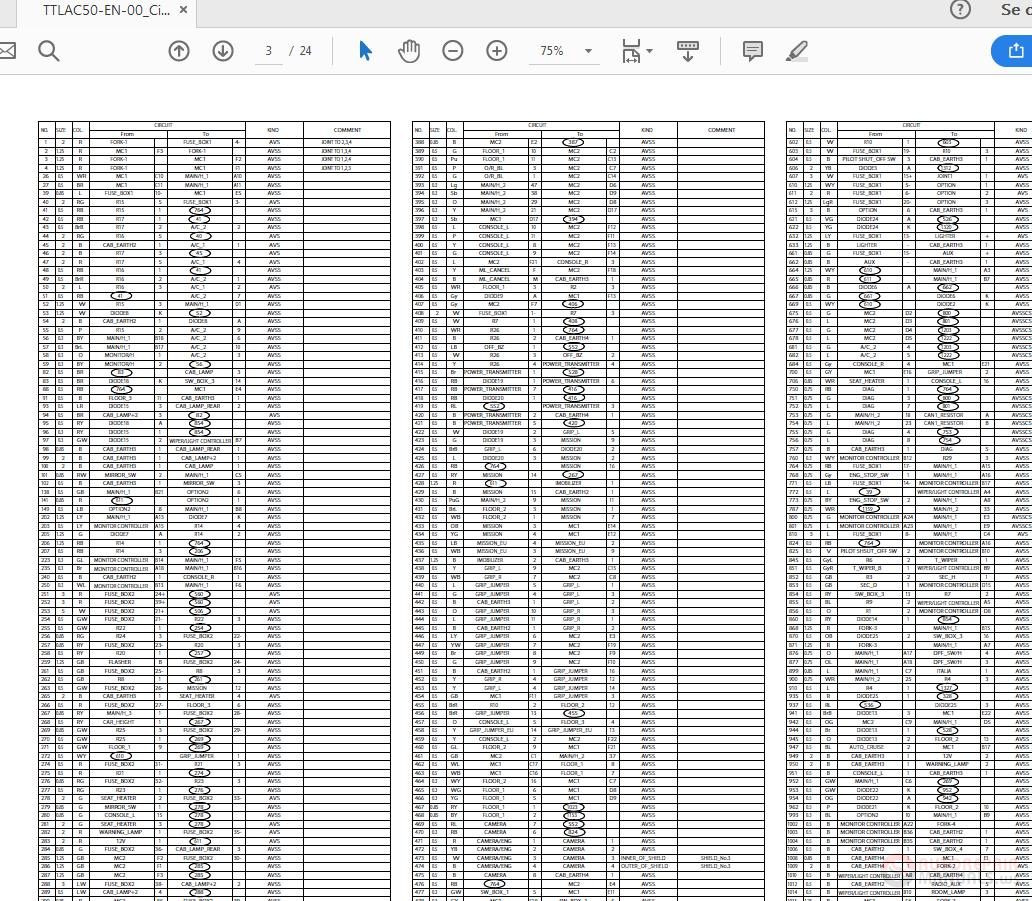
Task: Activate the selection arrow tool
Action: (365, 51)
